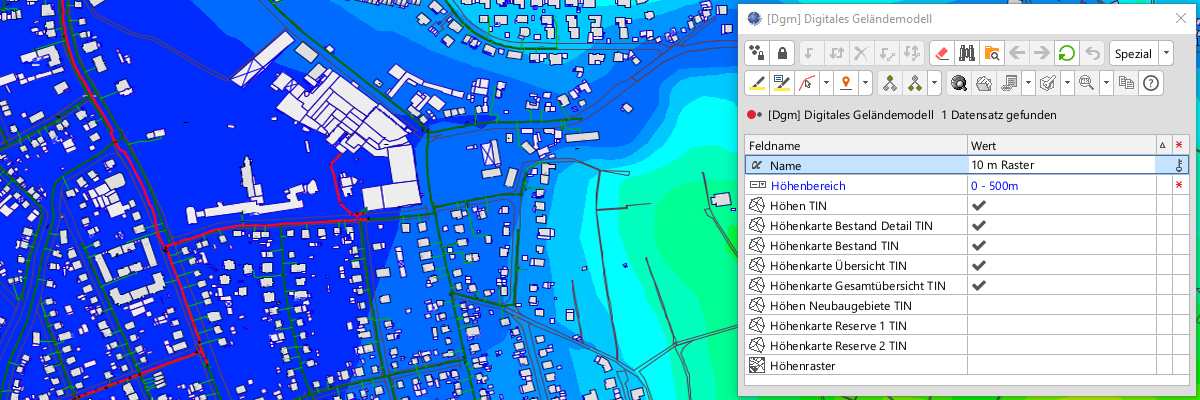The width and height of the screenshot is (1200, 400).
Task: Toggle Höhenkarte Bestand TIN checkmark
Action: 979,245
